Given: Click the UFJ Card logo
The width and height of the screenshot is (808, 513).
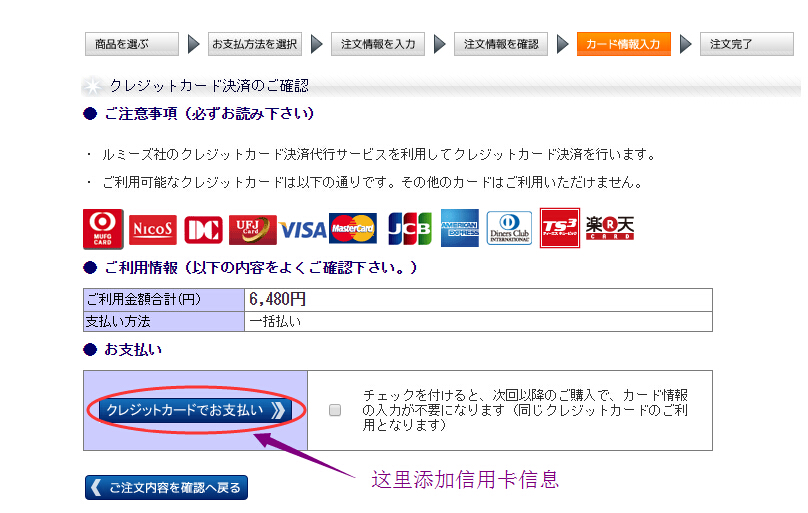Looking at the screenshot, I should click(x=252, y=230).
